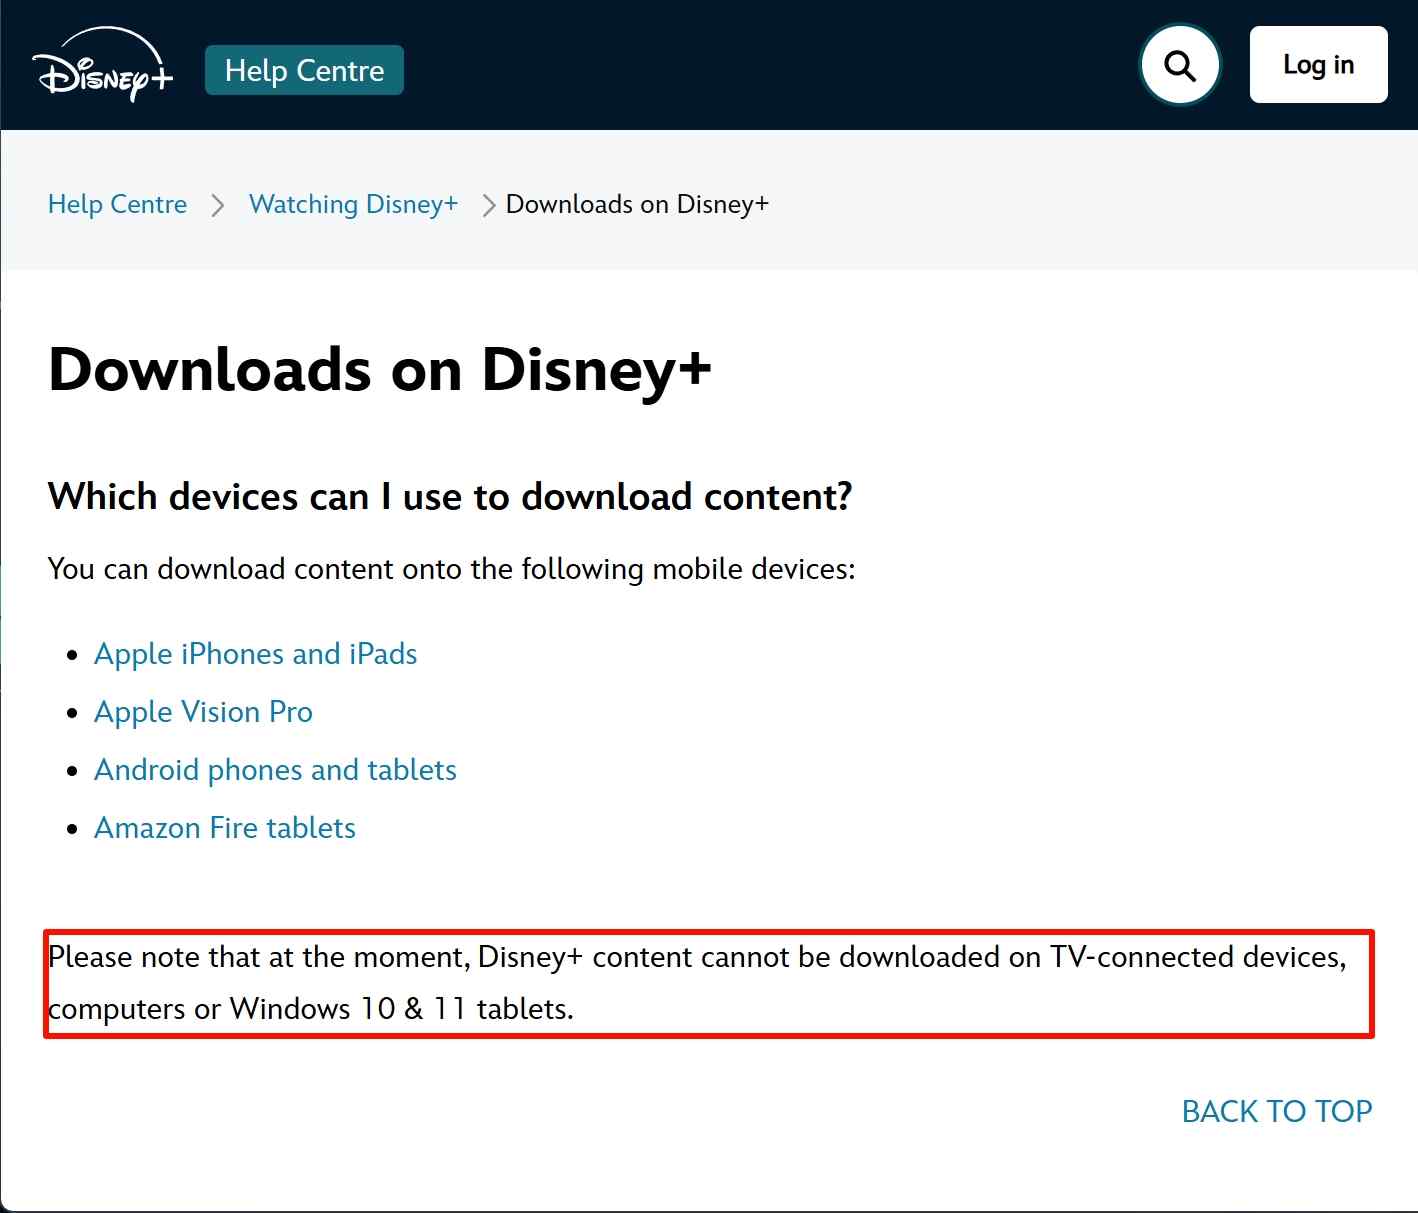
Task: Open the Apple Vision Pro link
Action: [203, 712]
